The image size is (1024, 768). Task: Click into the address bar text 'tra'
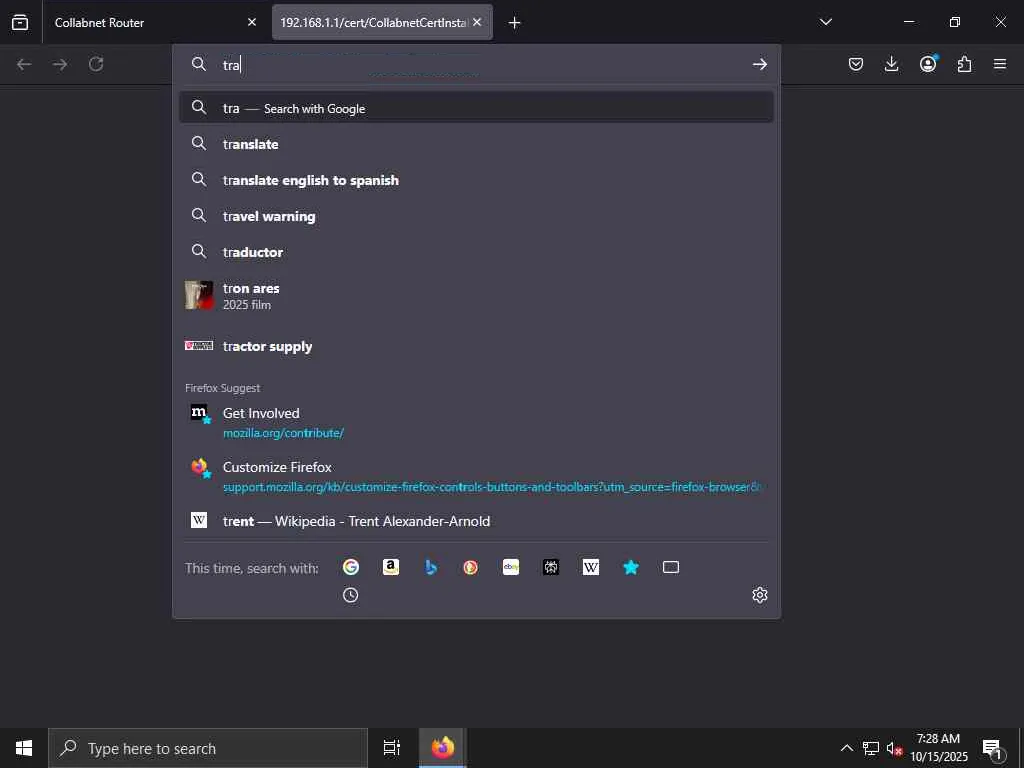coord(232,65)
